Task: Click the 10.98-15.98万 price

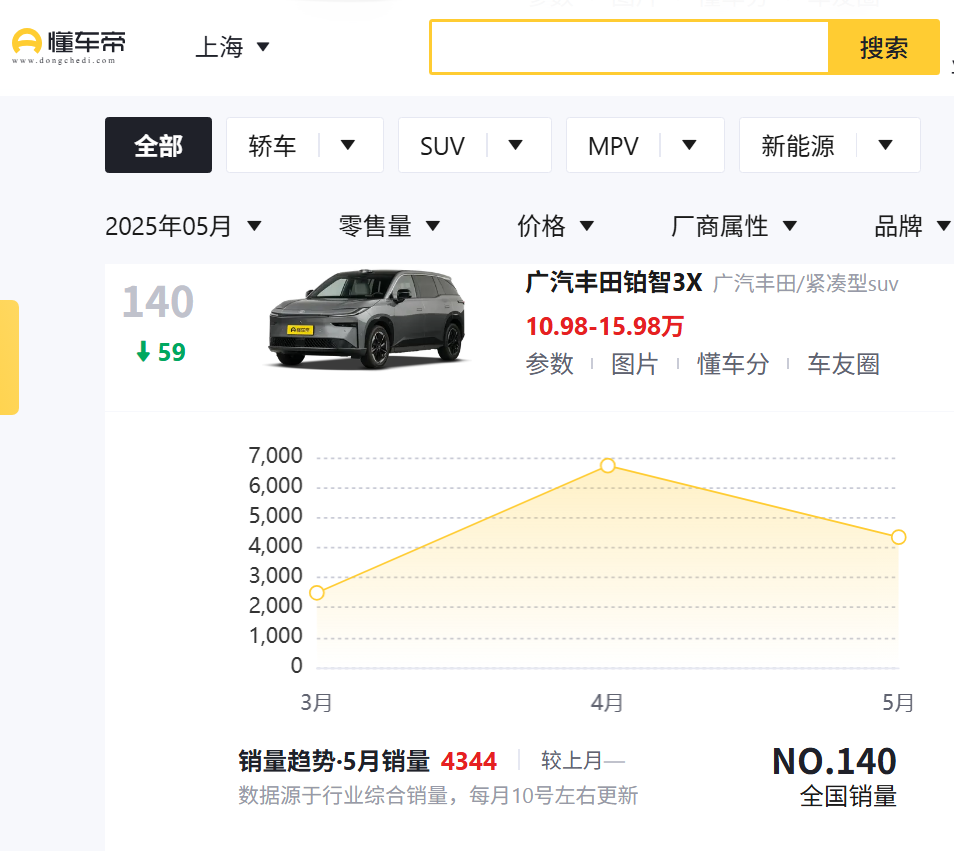Action: coord(605,327)
